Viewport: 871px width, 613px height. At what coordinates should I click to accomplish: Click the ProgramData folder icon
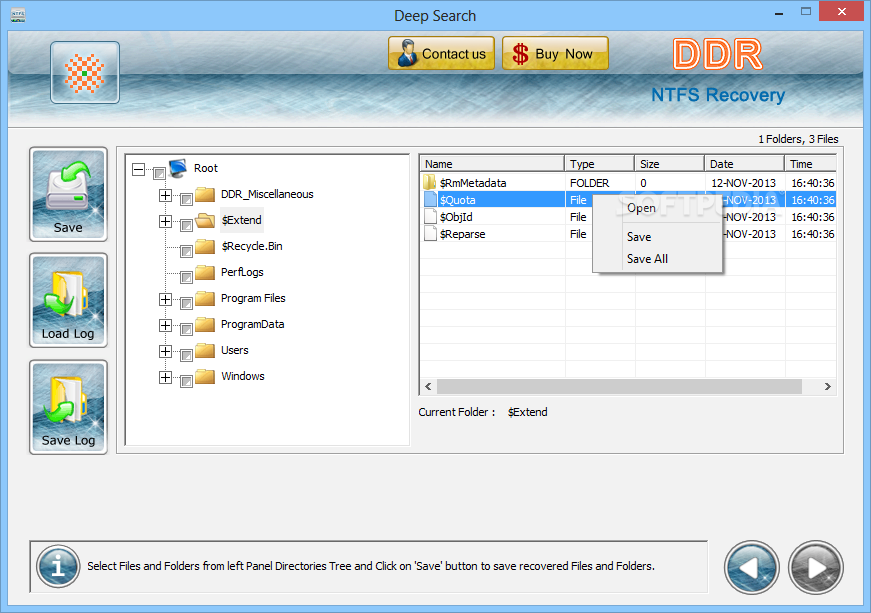205,324
